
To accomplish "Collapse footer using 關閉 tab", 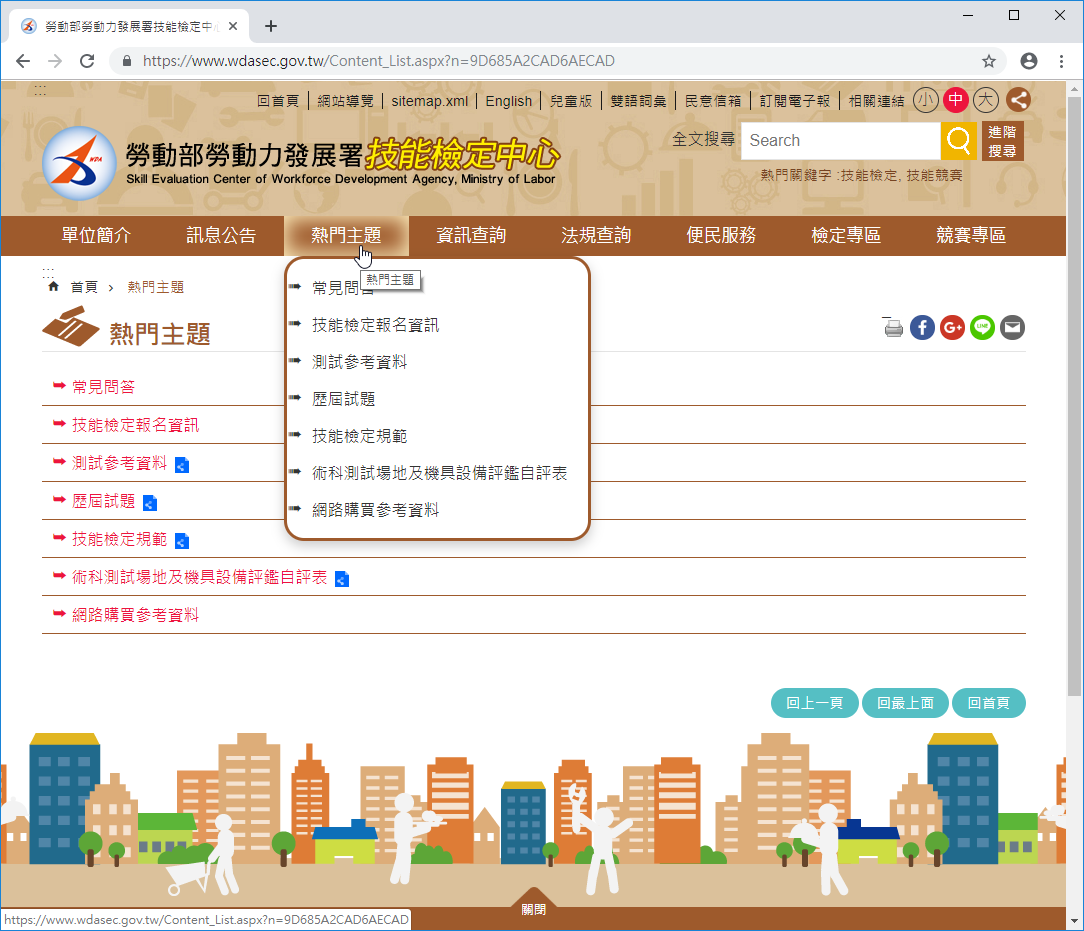I will tap(534, 909).
